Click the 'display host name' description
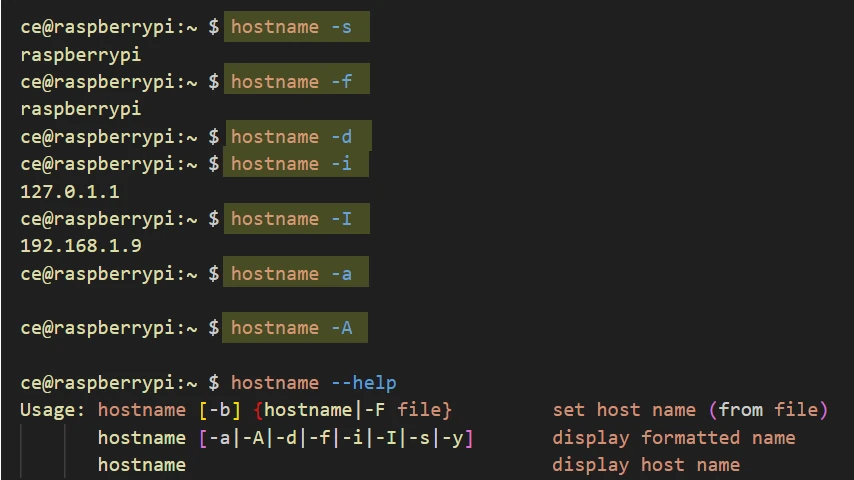Image resolution: width=854 pixels, height=480 pixels. [x=646, y=465]
